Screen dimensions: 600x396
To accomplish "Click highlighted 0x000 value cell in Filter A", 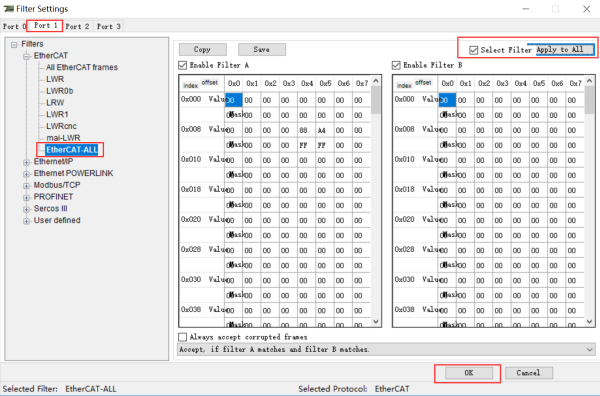I will tap(233, 100).
